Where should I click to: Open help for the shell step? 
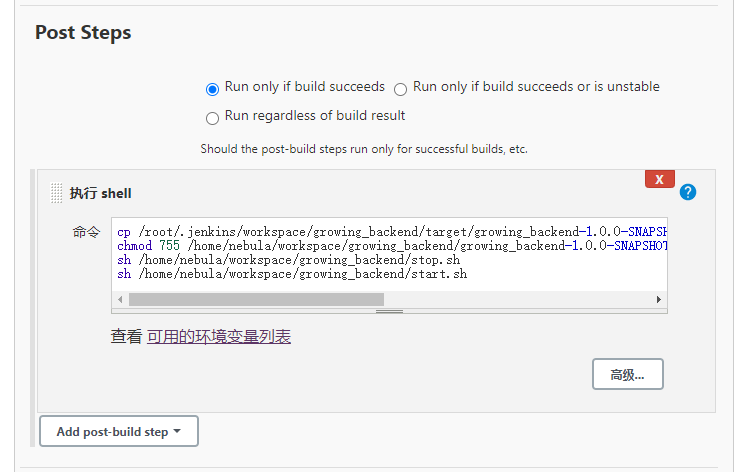pos(688,192)
